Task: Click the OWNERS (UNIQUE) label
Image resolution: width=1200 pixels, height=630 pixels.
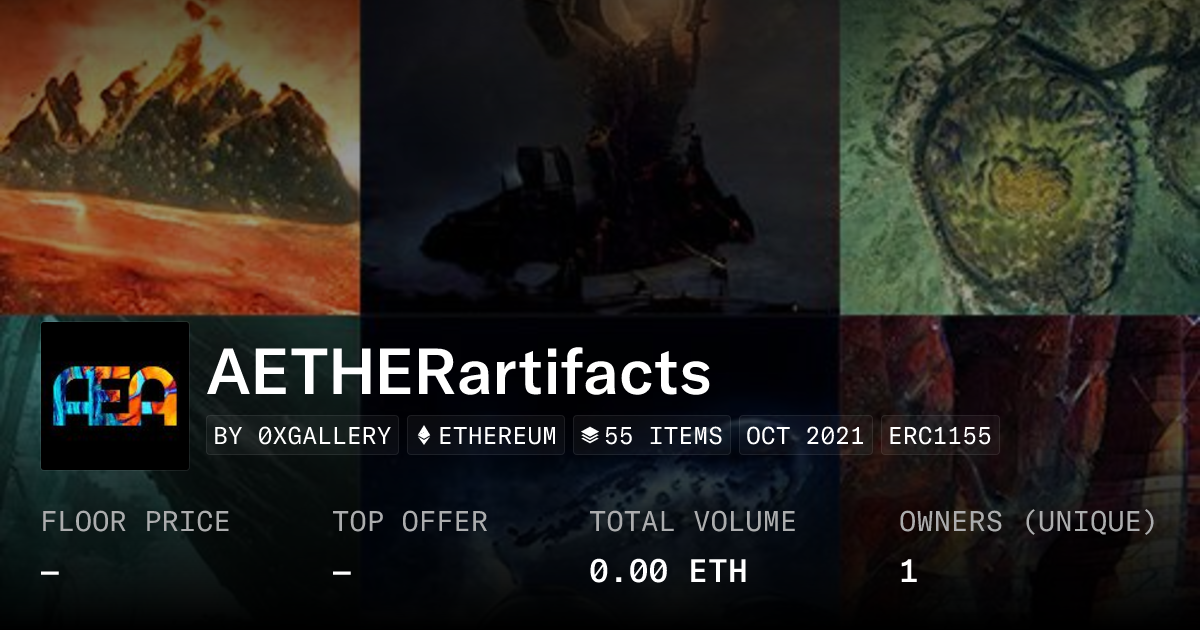Action: [1028, 521]
